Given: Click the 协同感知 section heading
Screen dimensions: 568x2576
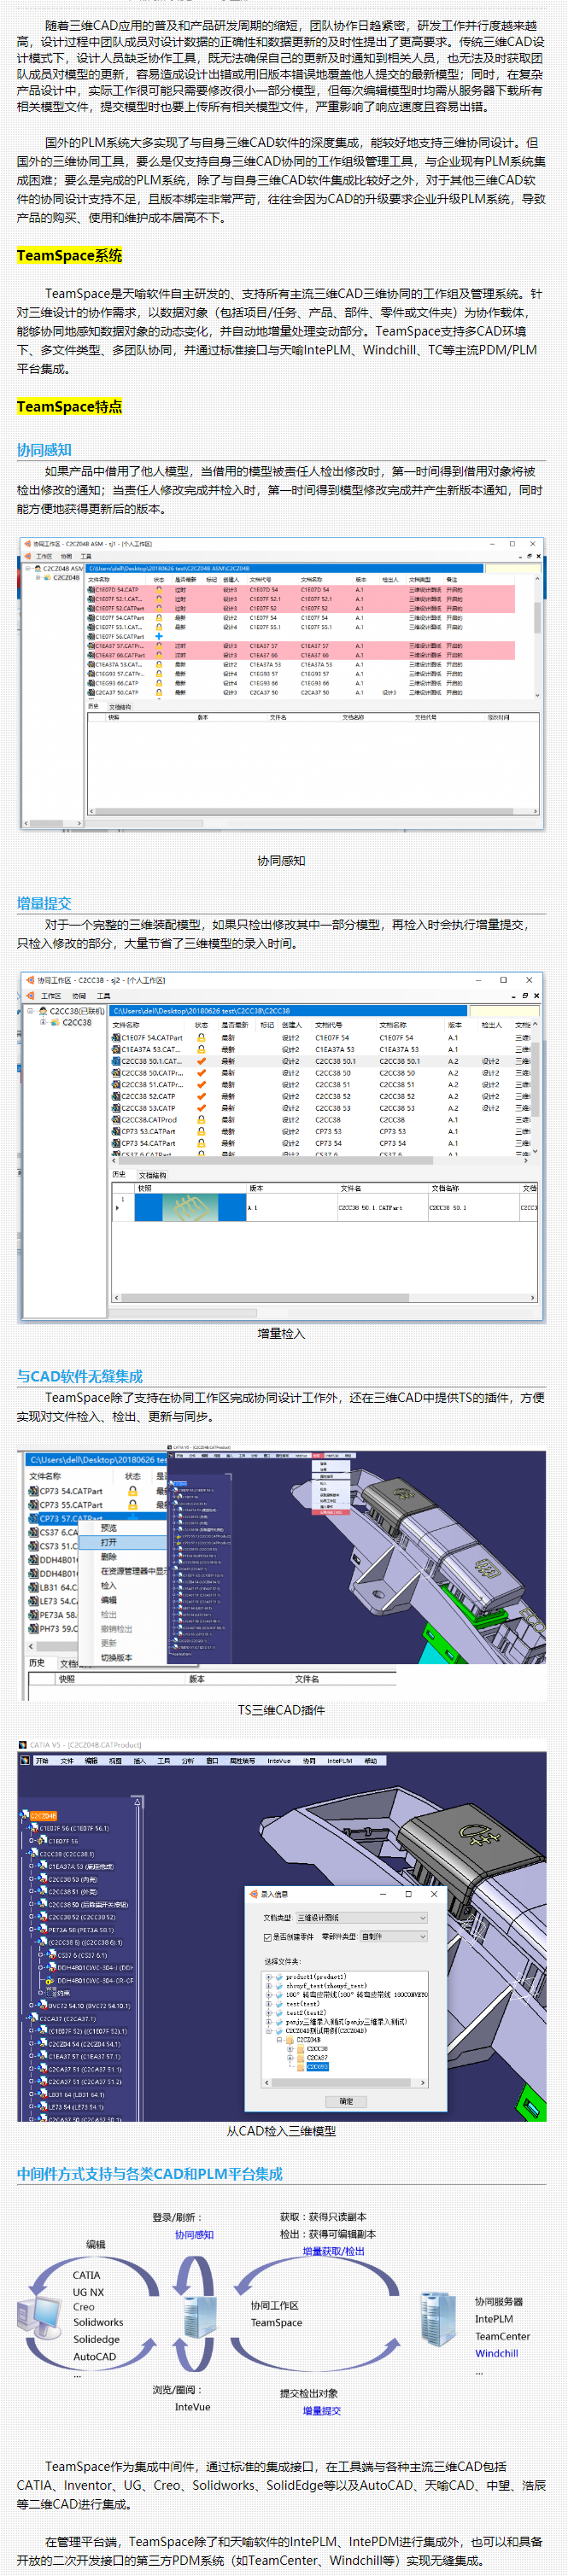Looking at the screenshot, I should pyautogui.click(x=44, y=450).
